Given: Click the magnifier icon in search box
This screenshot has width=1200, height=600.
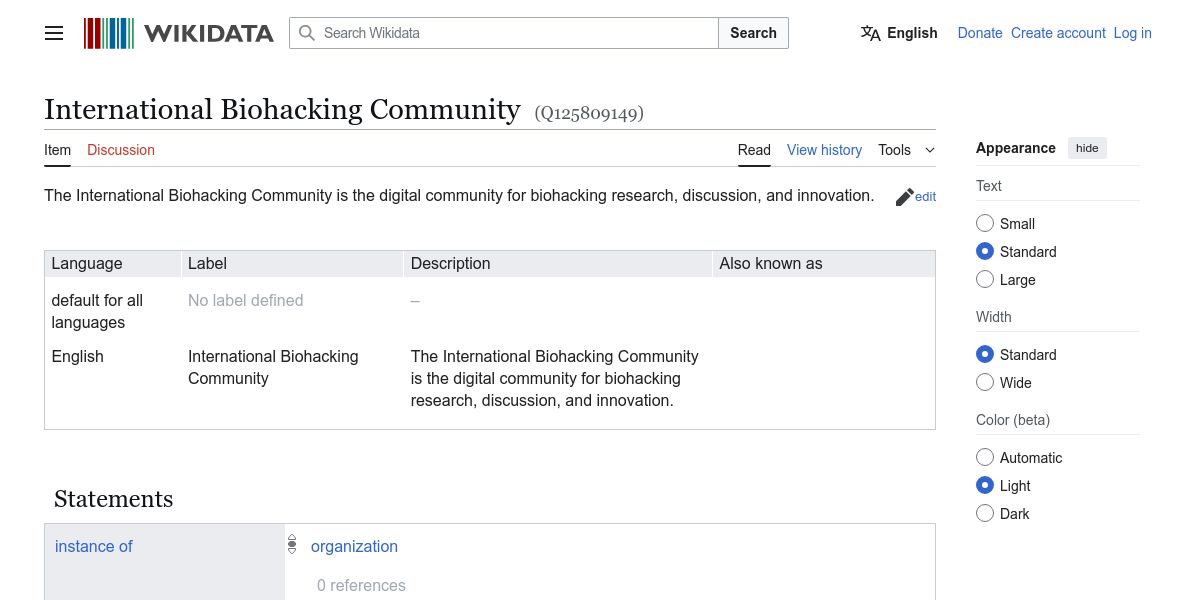Looking at the screenshot, I should click(x=307, y=33).
